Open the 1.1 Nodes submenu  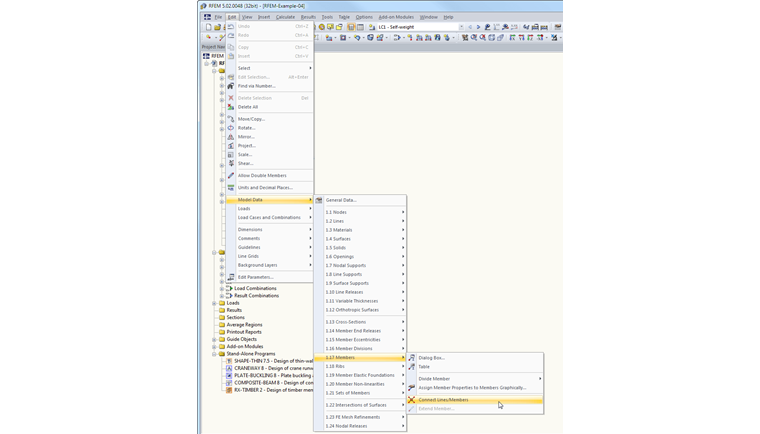pyautogui.click(x=360, y=212)
